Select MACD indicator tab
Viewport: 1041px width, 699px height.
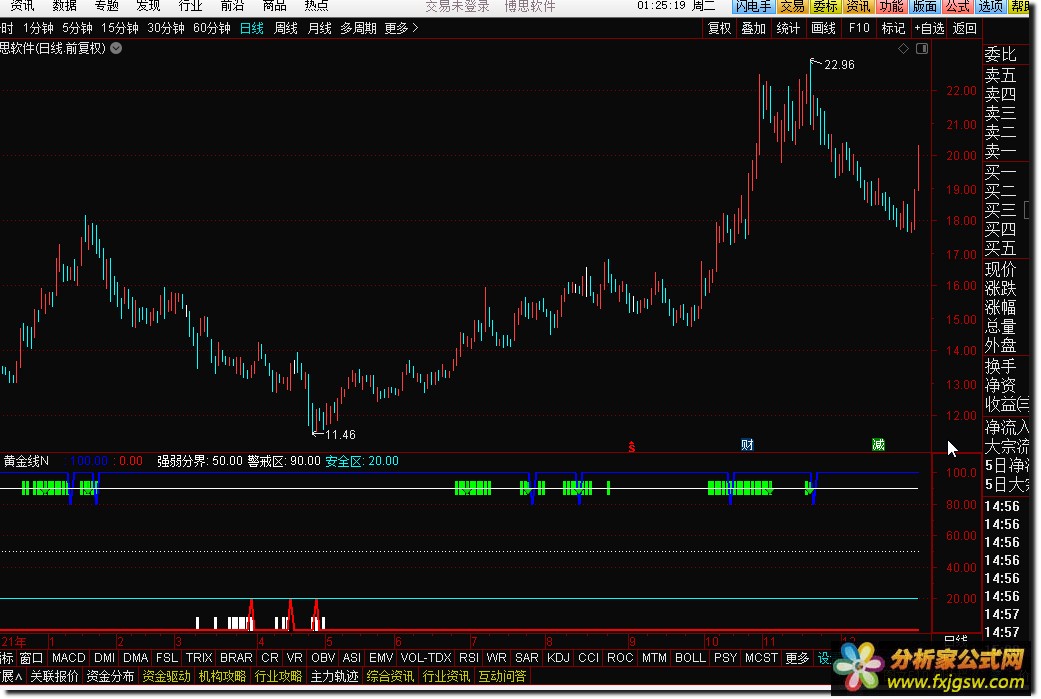coord(68,658)
